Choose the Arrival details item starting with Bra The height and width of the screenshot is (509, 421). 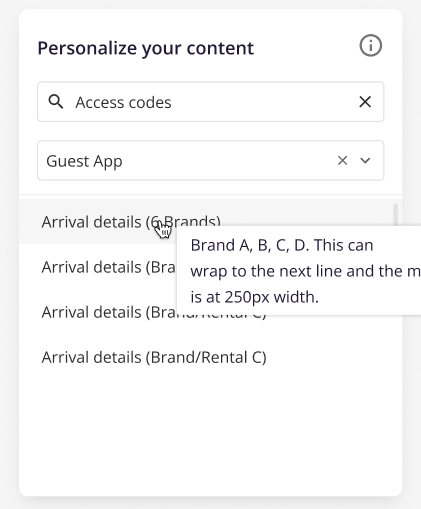108,267
